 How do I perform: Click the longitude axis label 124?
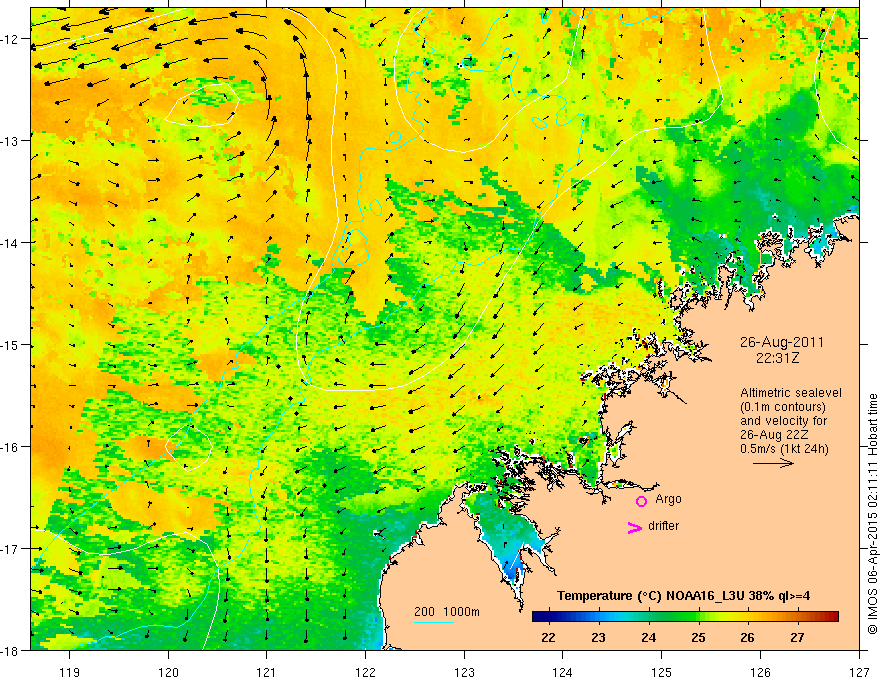pyautogui.click(x=563, y=672)
